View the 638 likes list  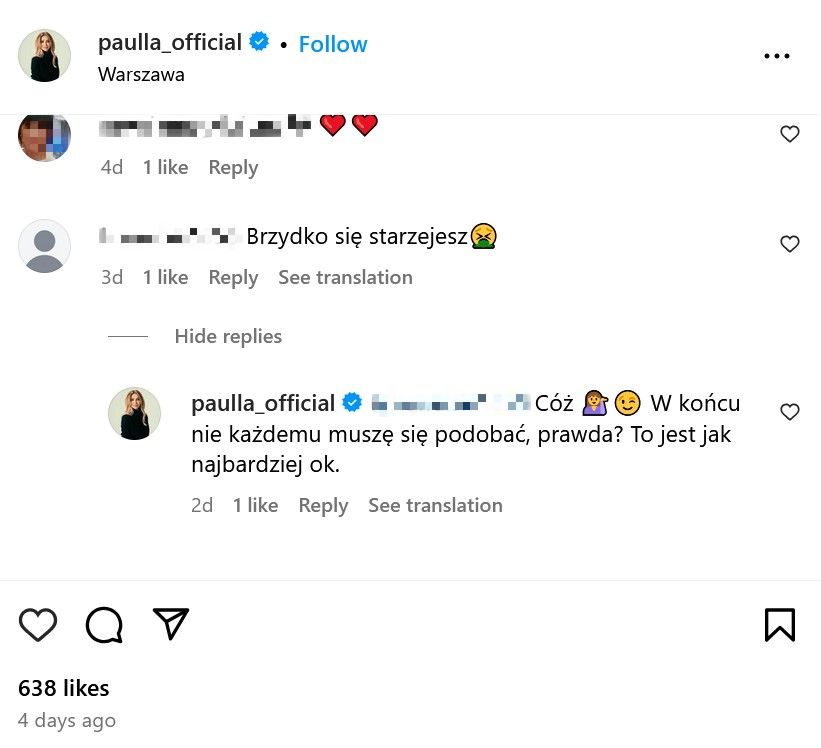[64, 688]
